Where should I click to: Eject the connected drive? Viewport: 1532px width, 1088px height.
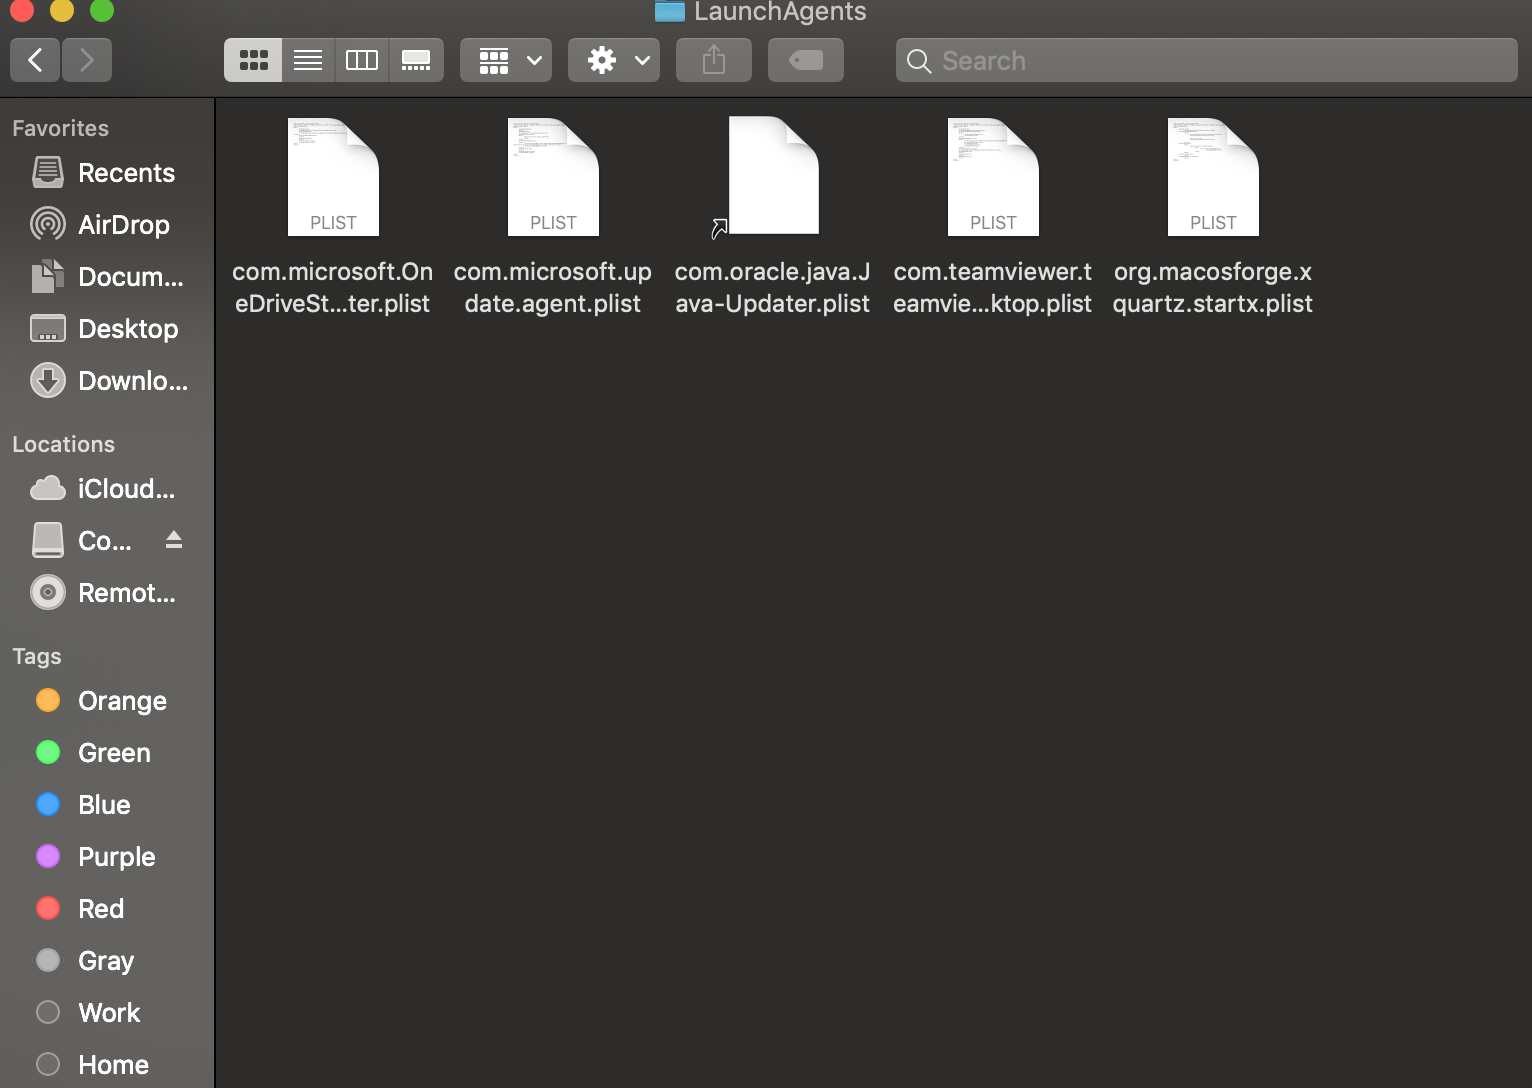(173, 540)
